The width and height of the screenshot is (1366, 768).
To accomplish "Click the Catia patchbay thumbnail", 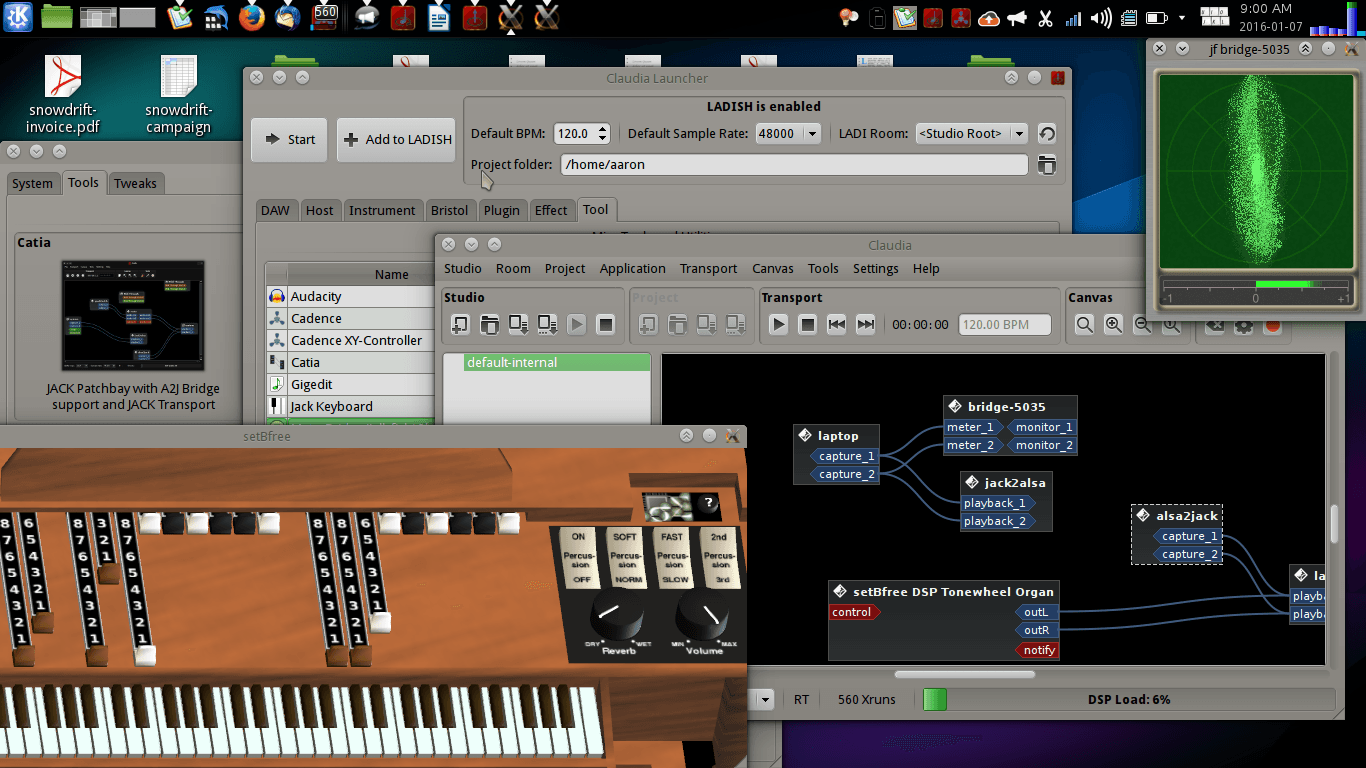I will (134, 316).
